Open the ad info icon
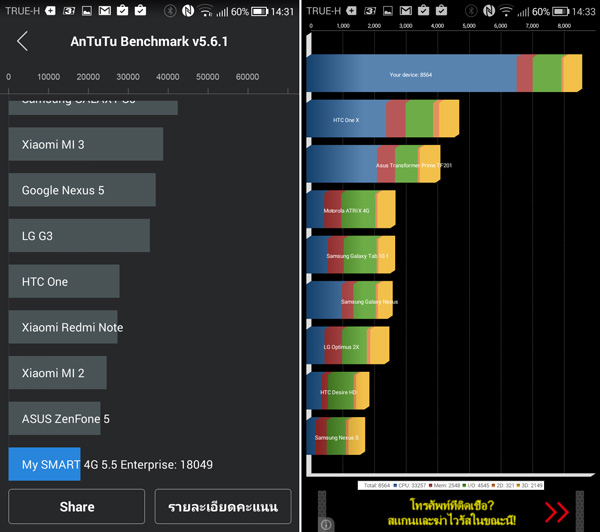The image size is (600, 532). click(326, 524)
